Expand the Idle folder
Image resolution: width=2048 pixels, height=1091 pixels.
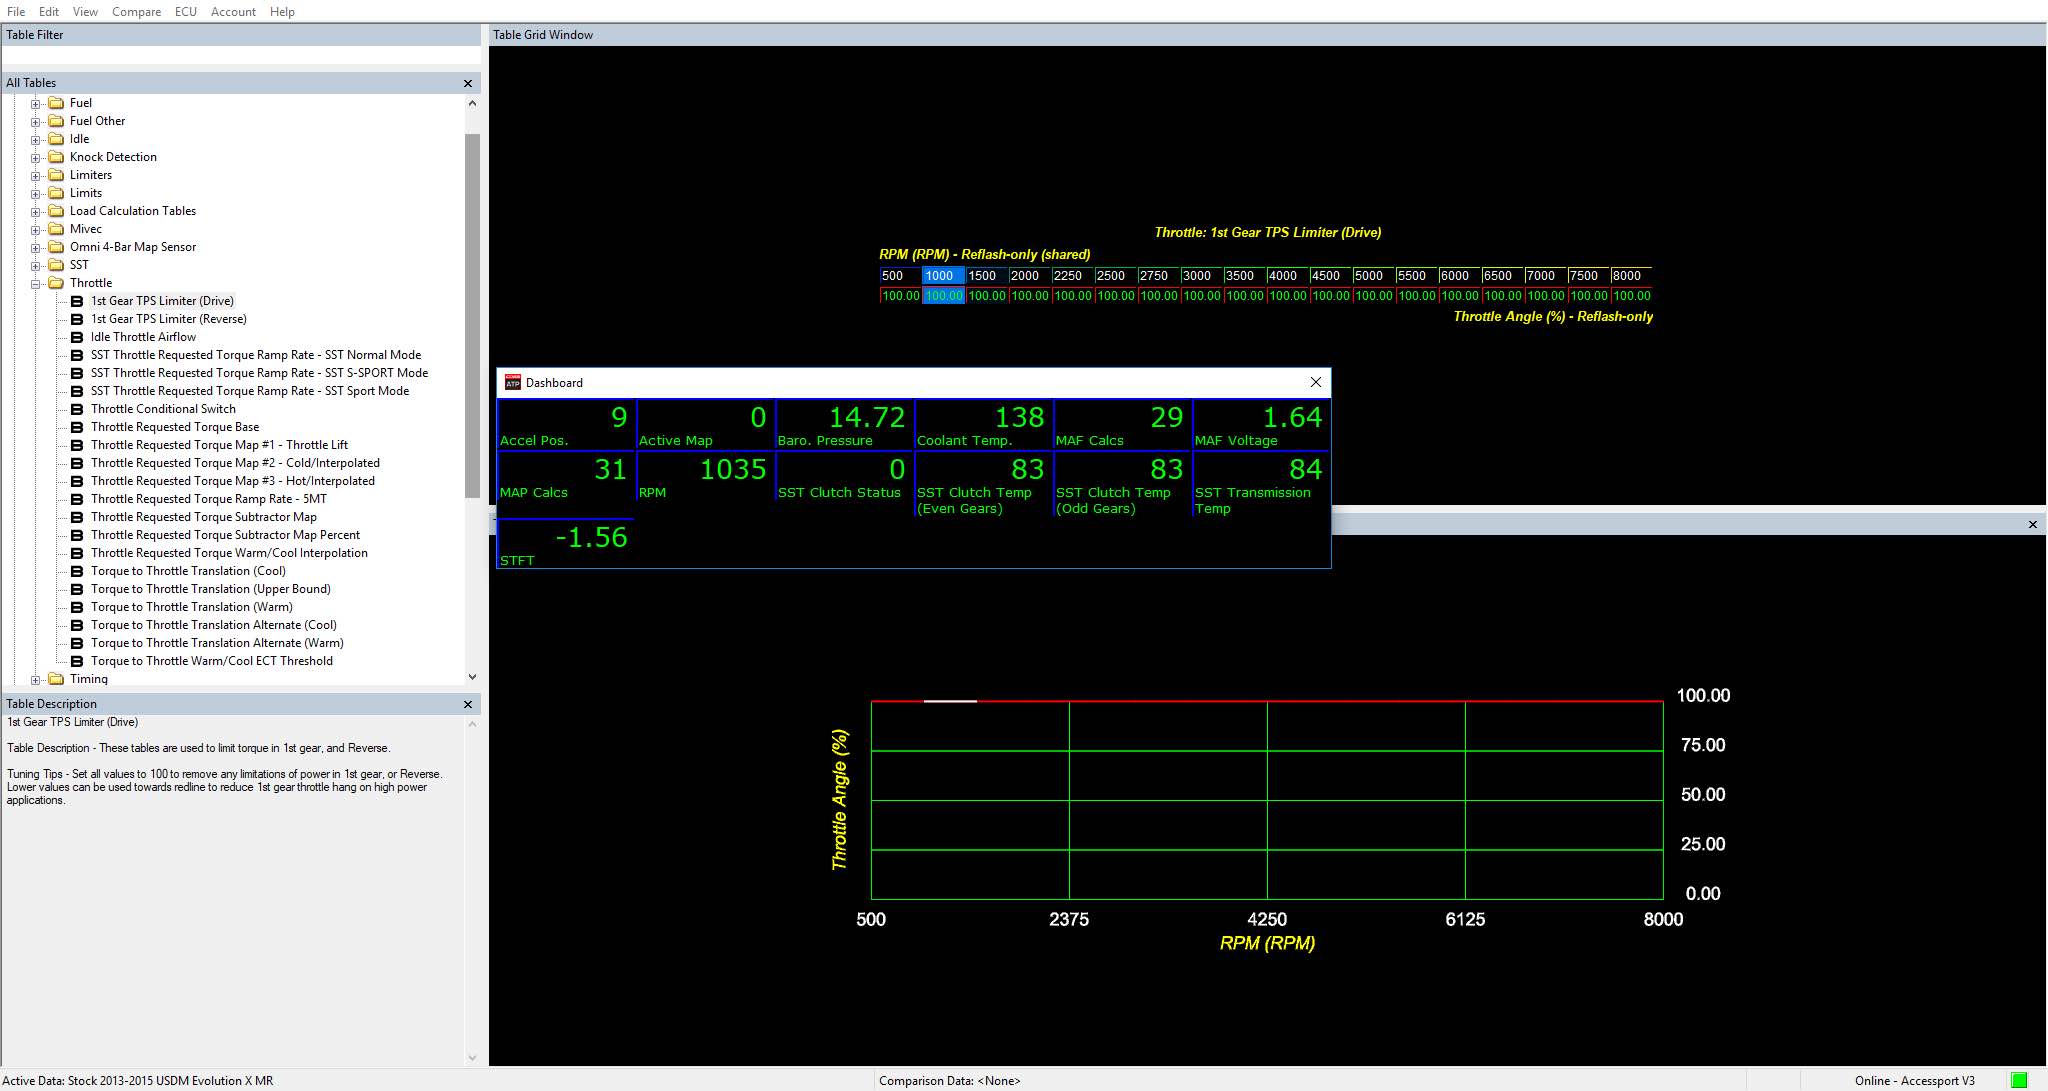point(36,140)
